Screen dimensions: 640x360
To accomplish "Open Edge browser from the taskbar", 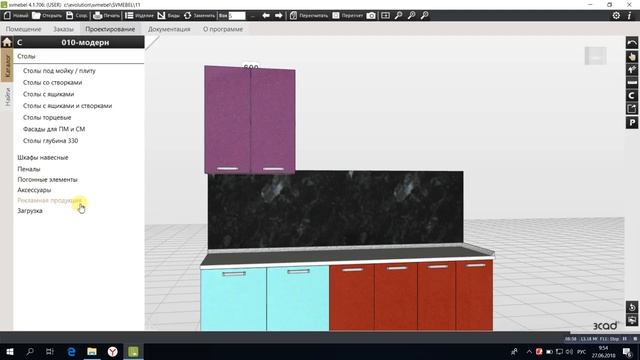I will (x=71, y=351).
